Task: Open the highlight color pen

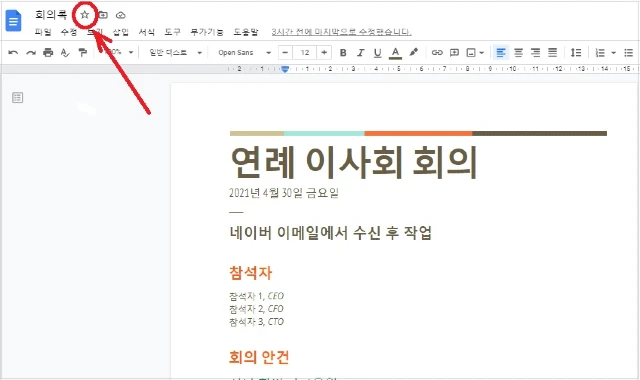Action: (x=413, y=52)
